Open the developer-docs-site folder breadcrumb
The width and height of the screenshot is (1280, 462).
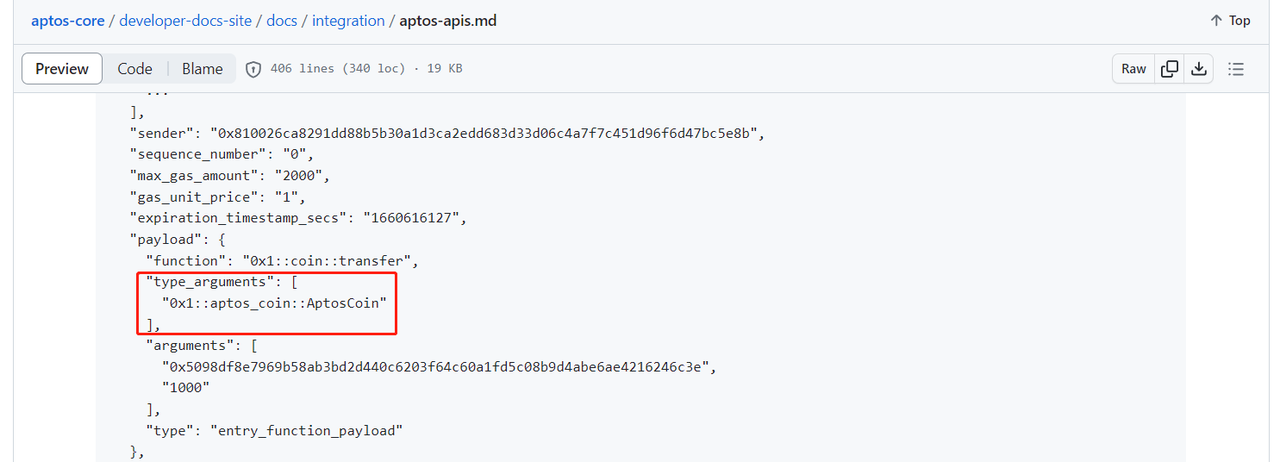(185, 20)
